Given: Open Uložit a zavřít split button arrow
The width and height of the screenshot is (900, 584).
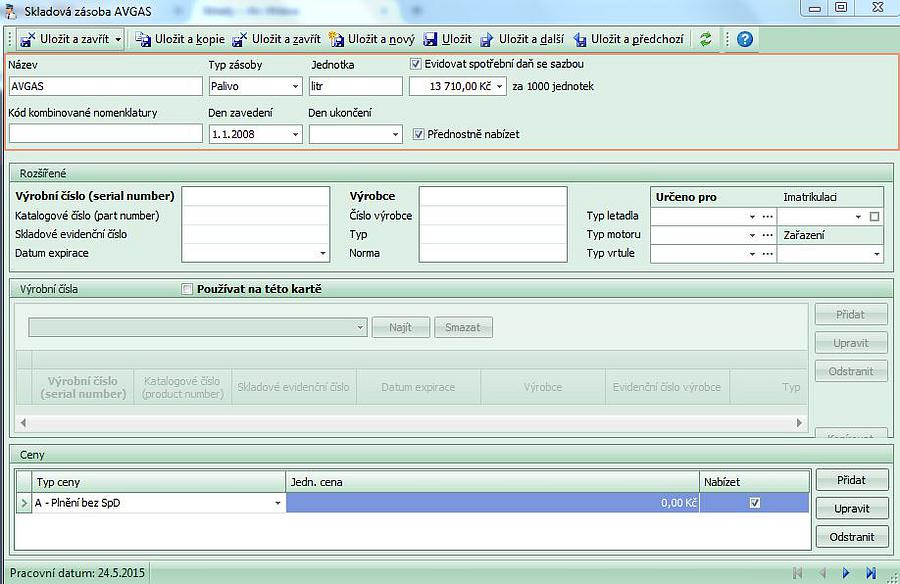Looking at the screenshot, I should click(119, 40).
